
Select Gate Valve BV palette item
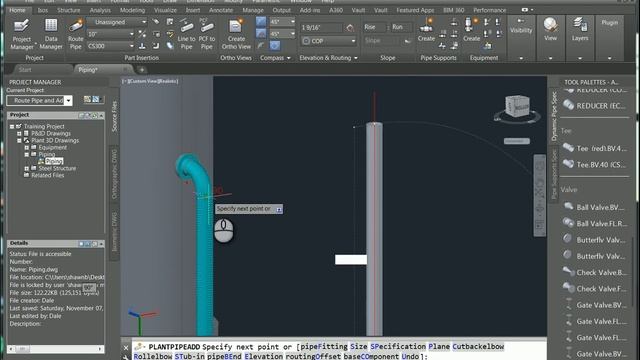595,305
